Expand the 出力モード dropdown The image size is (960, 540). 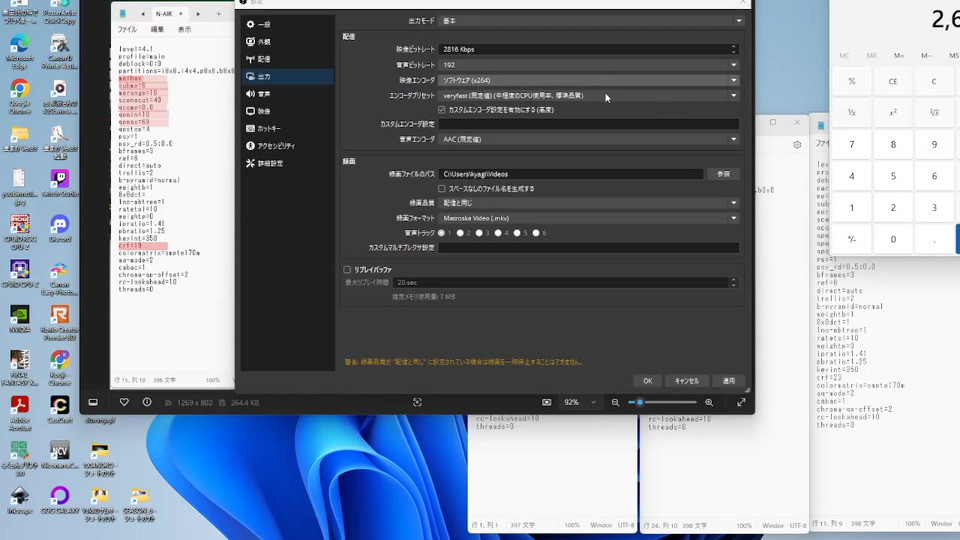[590, 20]
